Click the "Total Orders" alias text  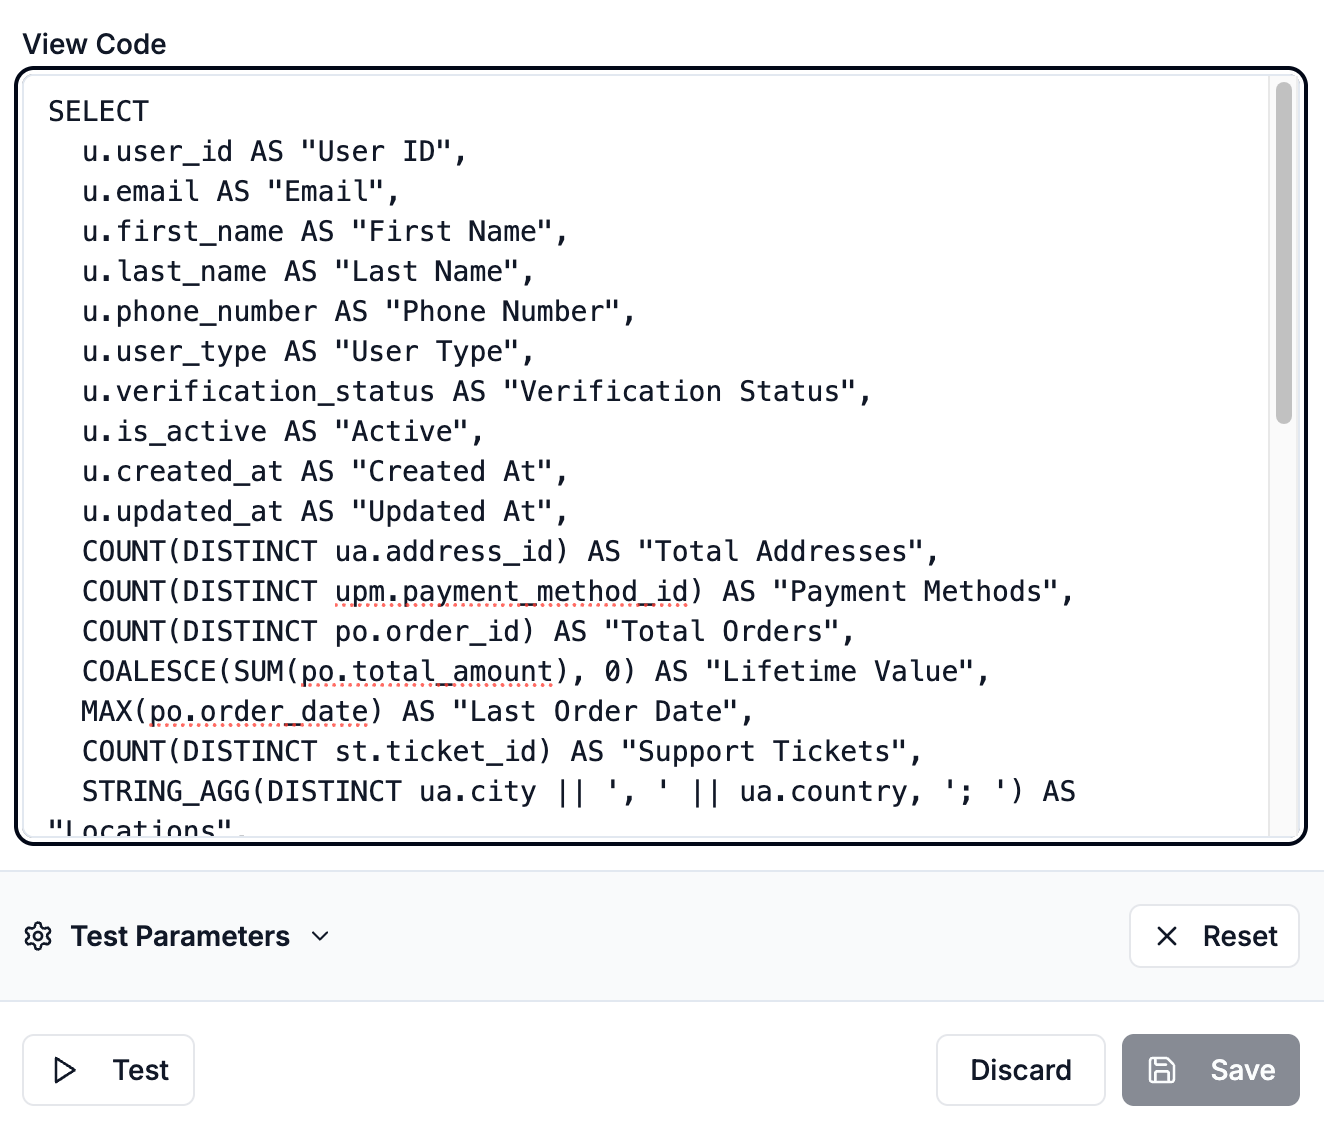point(722,631)
